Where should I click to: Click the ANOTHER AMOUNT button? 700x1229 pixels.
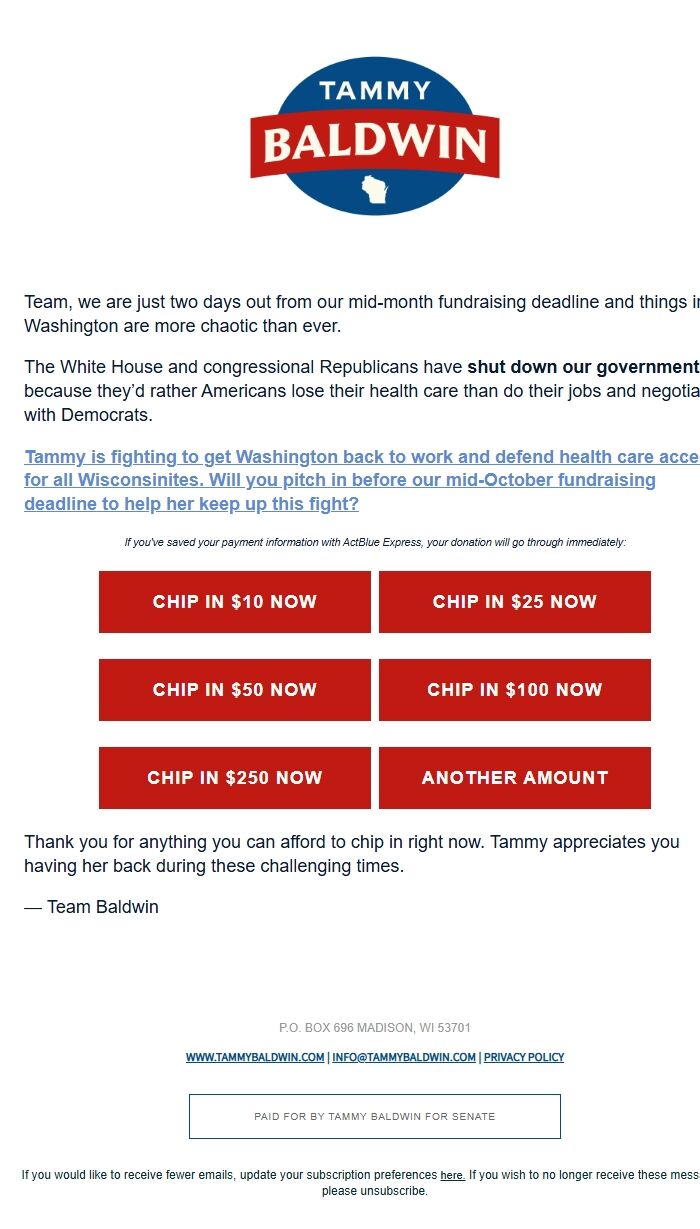point(515,778)
